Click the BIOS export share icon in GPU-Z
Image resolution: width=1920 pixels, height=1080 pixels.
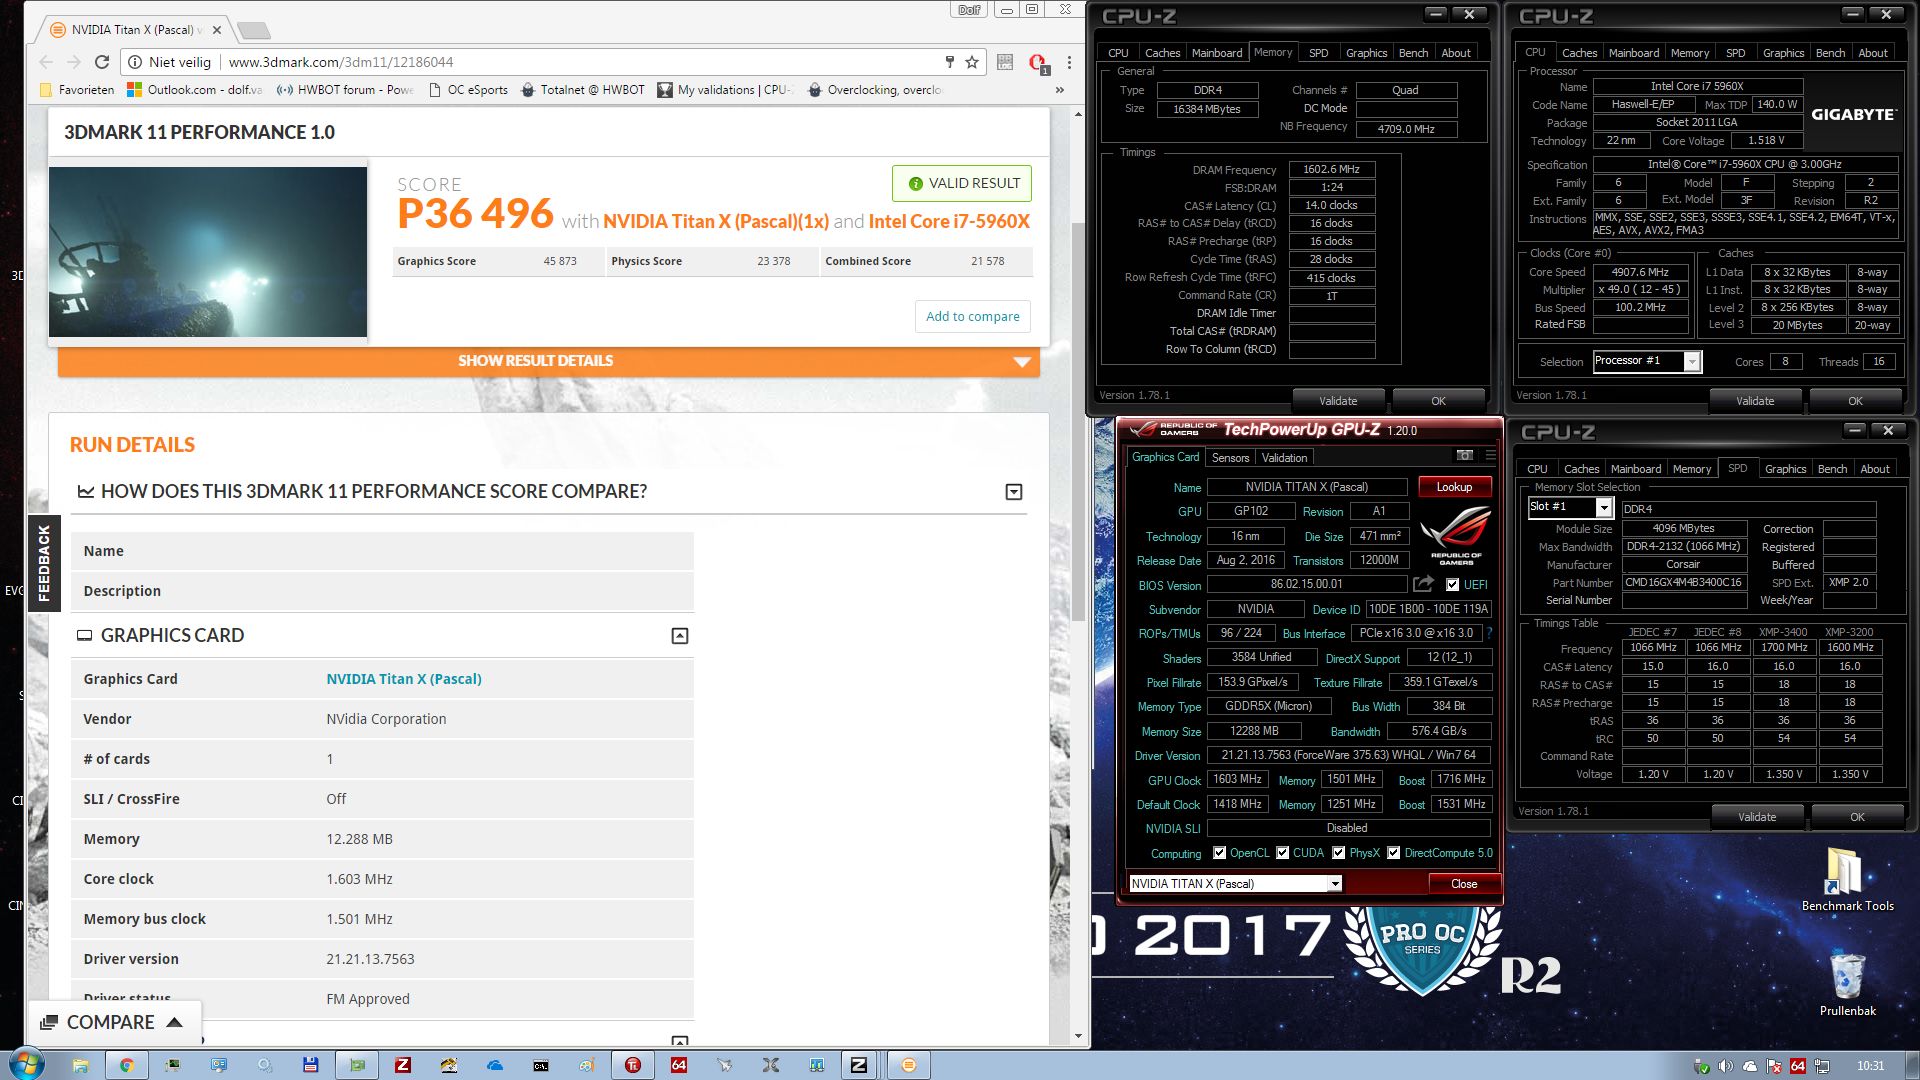click(x=1423, y=584)
